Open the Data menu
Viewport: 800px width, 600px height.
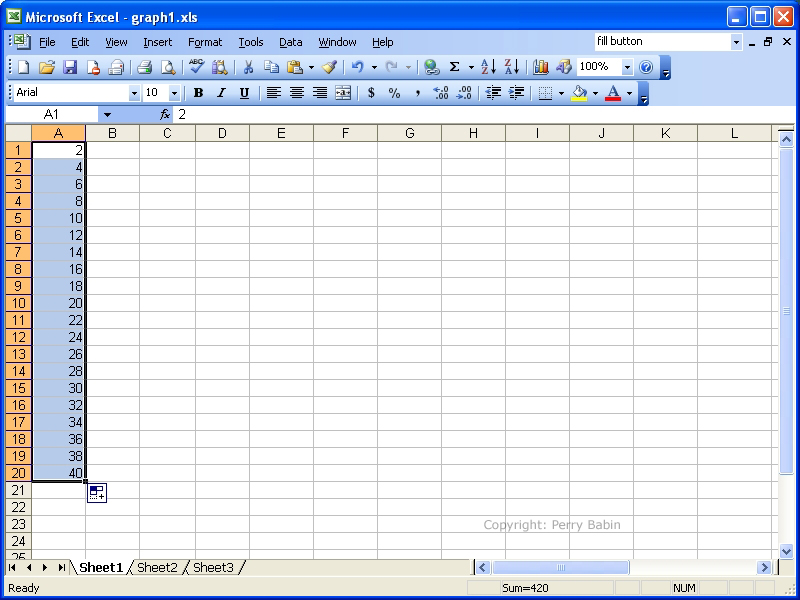coord(291,42)
